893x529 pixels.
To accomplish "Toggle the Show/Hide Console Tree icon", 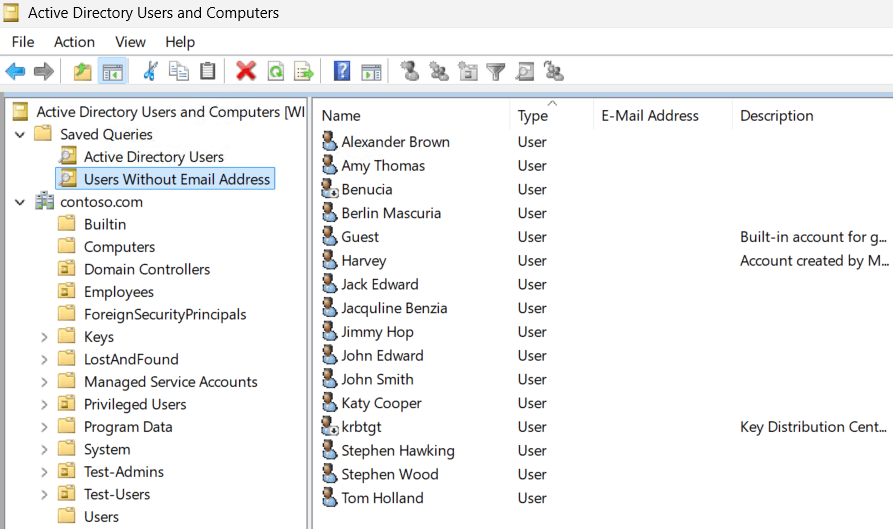I will tap(112, 72).
